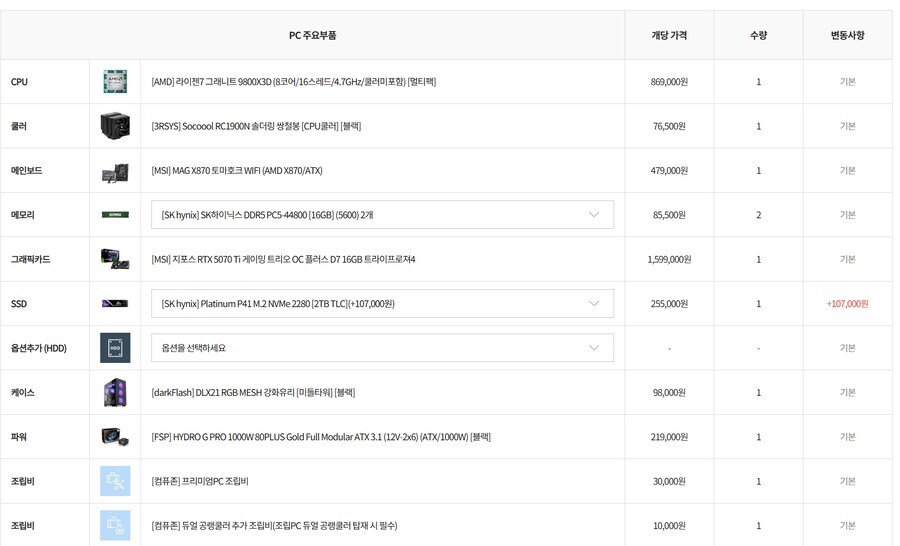
Task: Expand the HDD option select dropdown
Action: pos(382,348)
